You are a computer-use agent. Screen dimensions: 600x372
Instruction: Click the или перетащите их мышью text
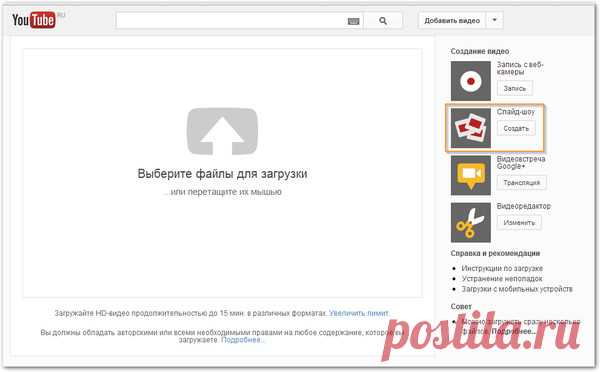(223, 192)
